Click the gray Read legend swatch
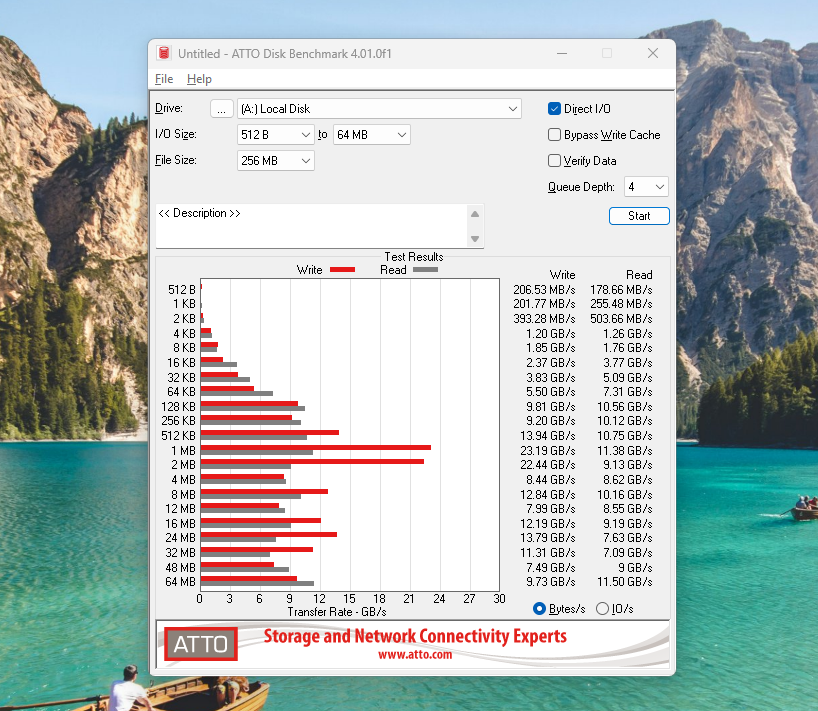 pos(425,270)
